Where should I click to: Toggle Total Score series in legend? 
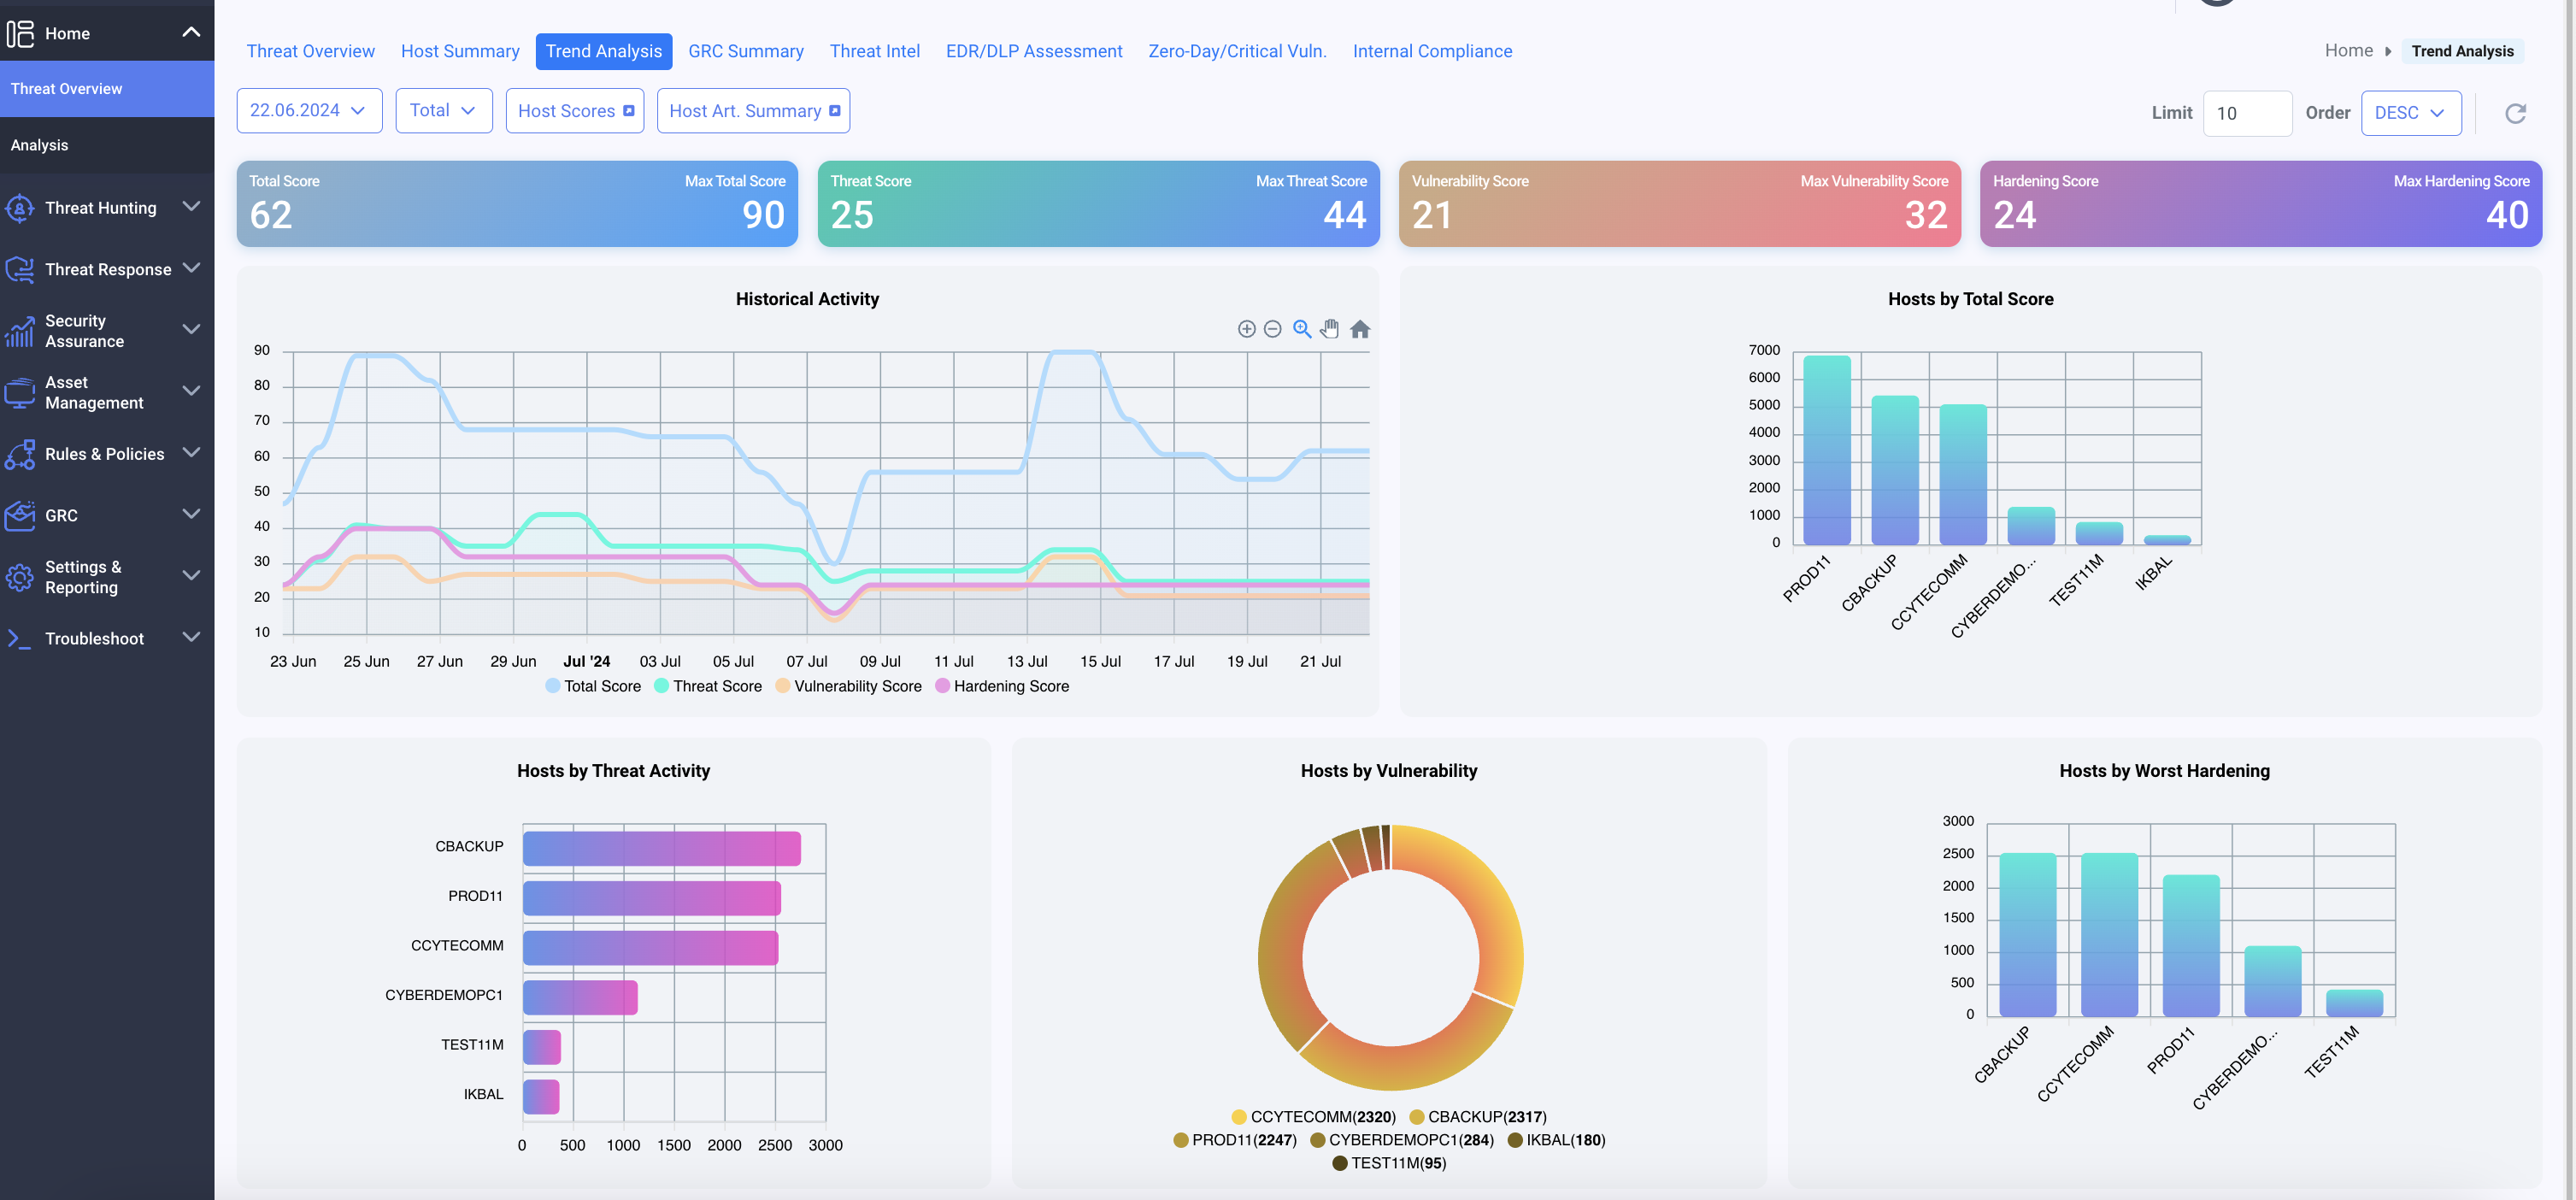[x=593, y=686]
